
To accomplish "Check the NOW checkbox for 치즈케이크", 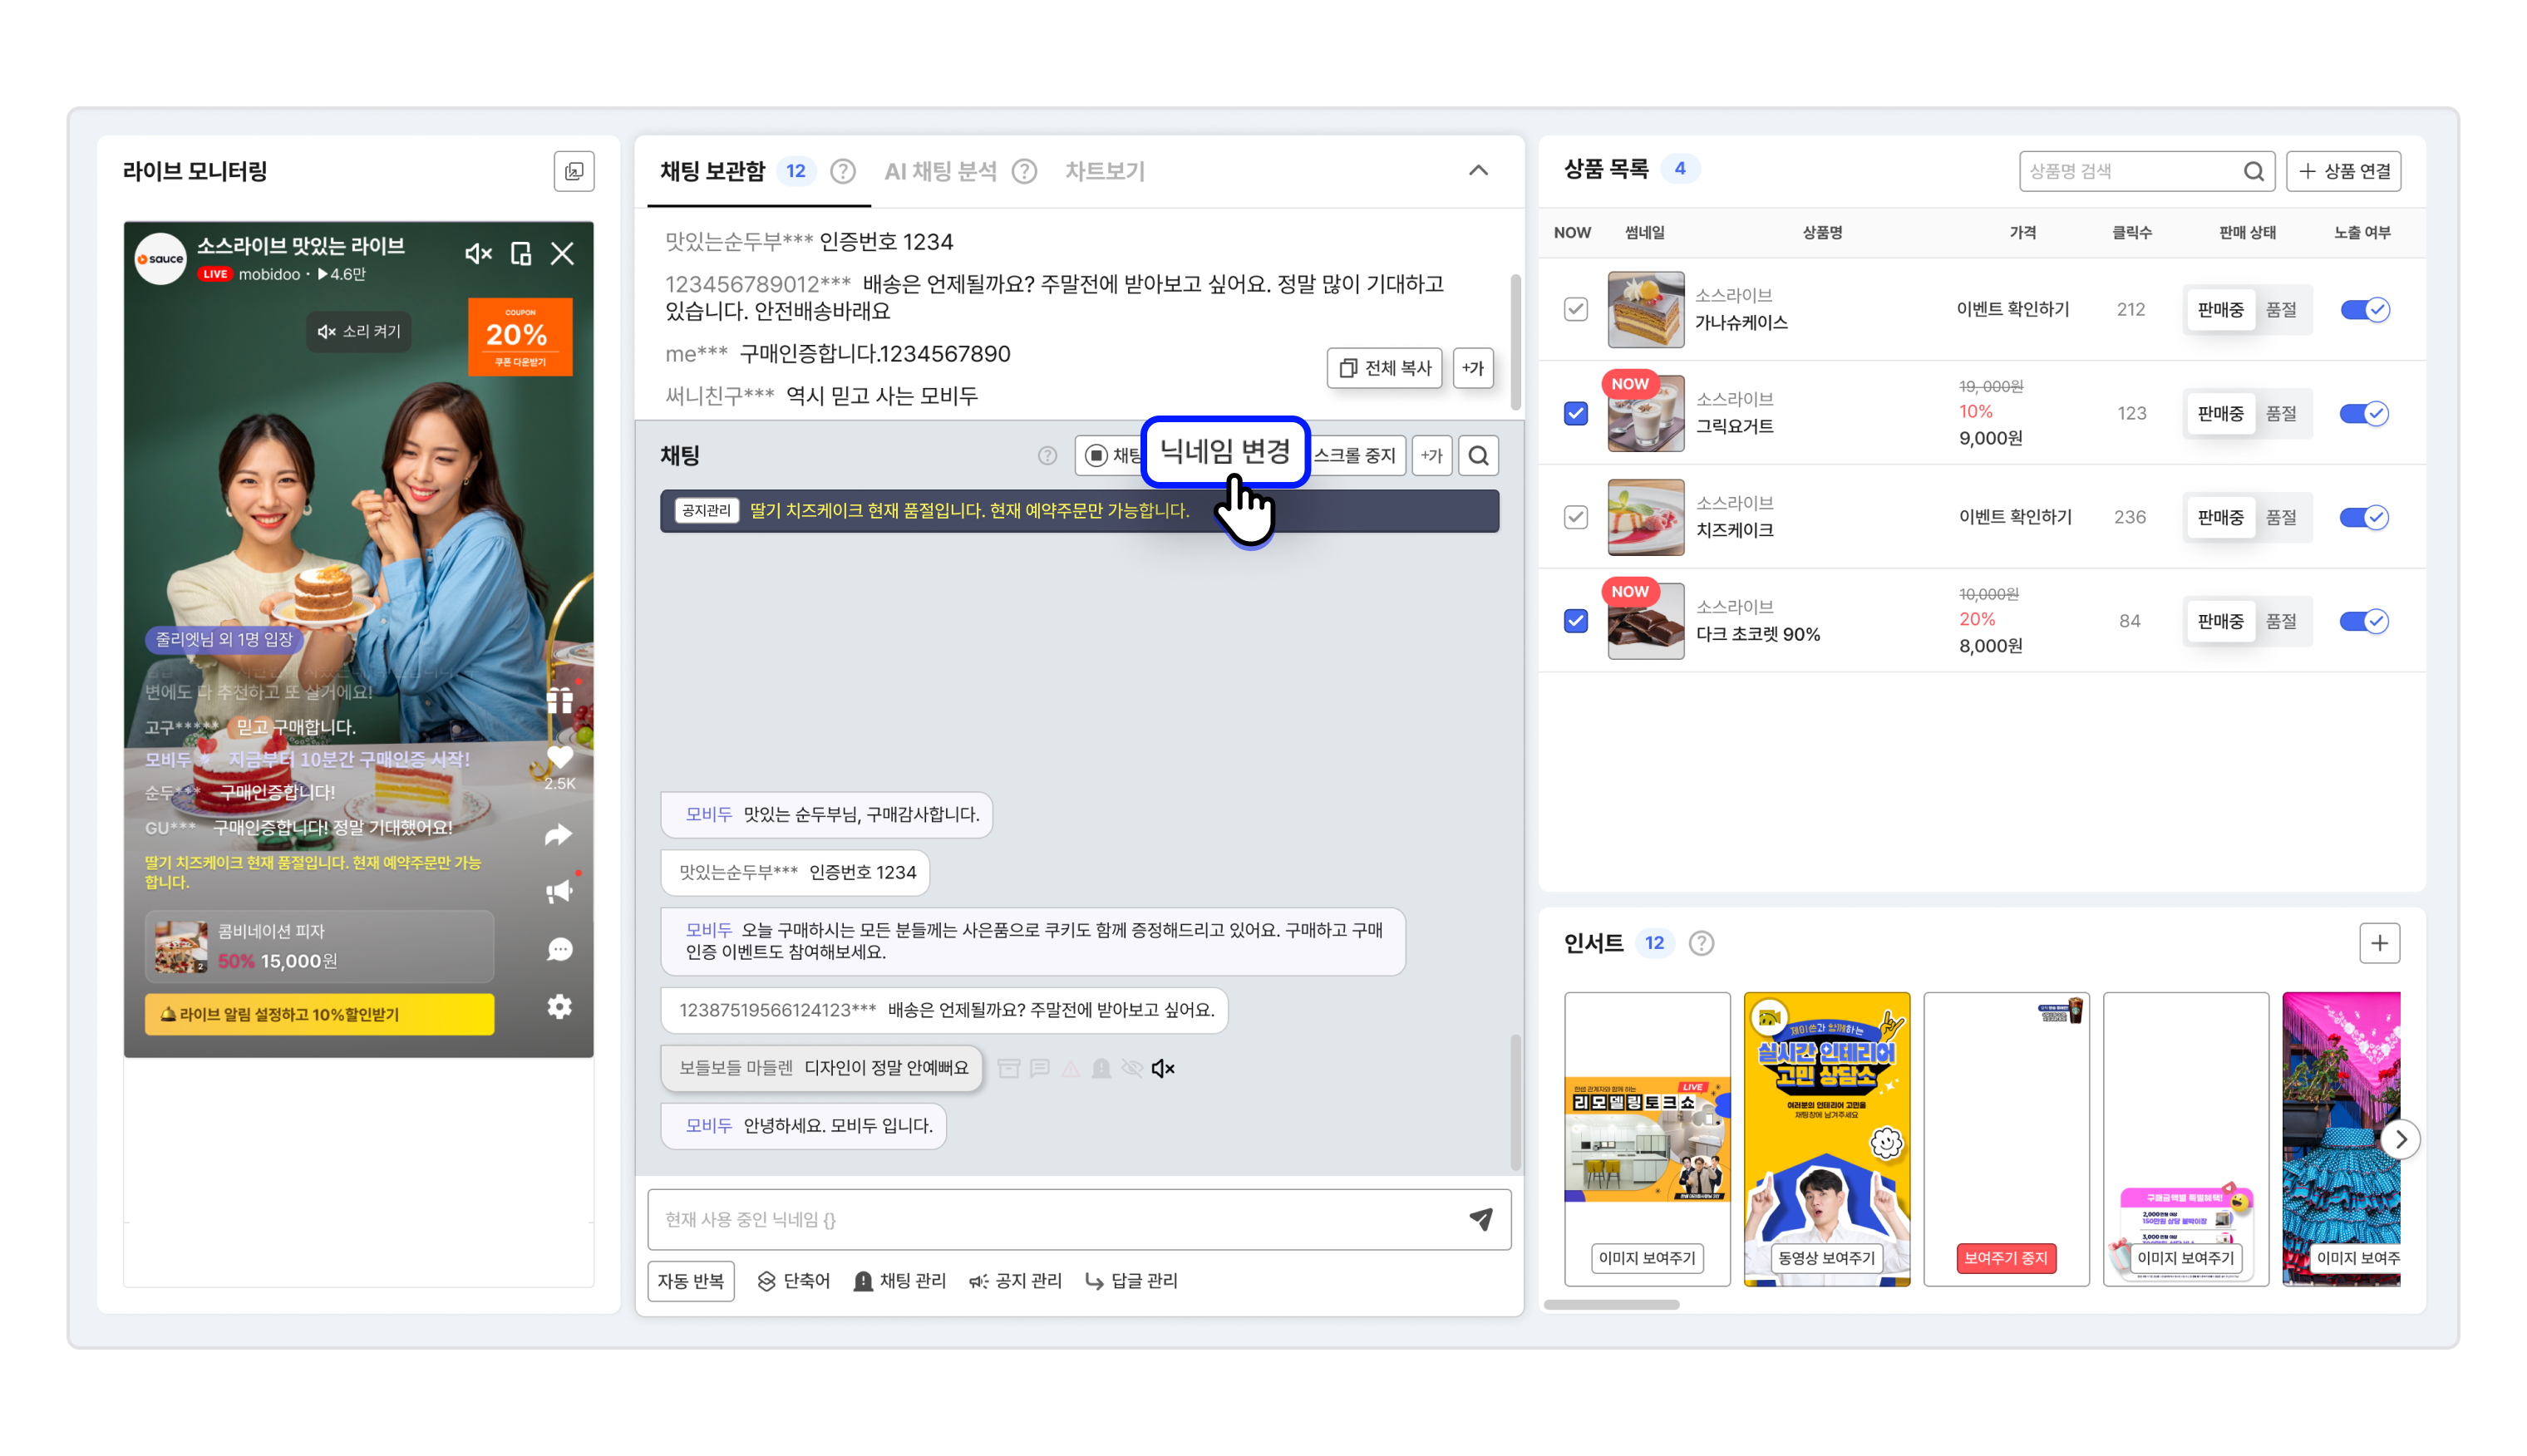I will [x=1575, y=517].
